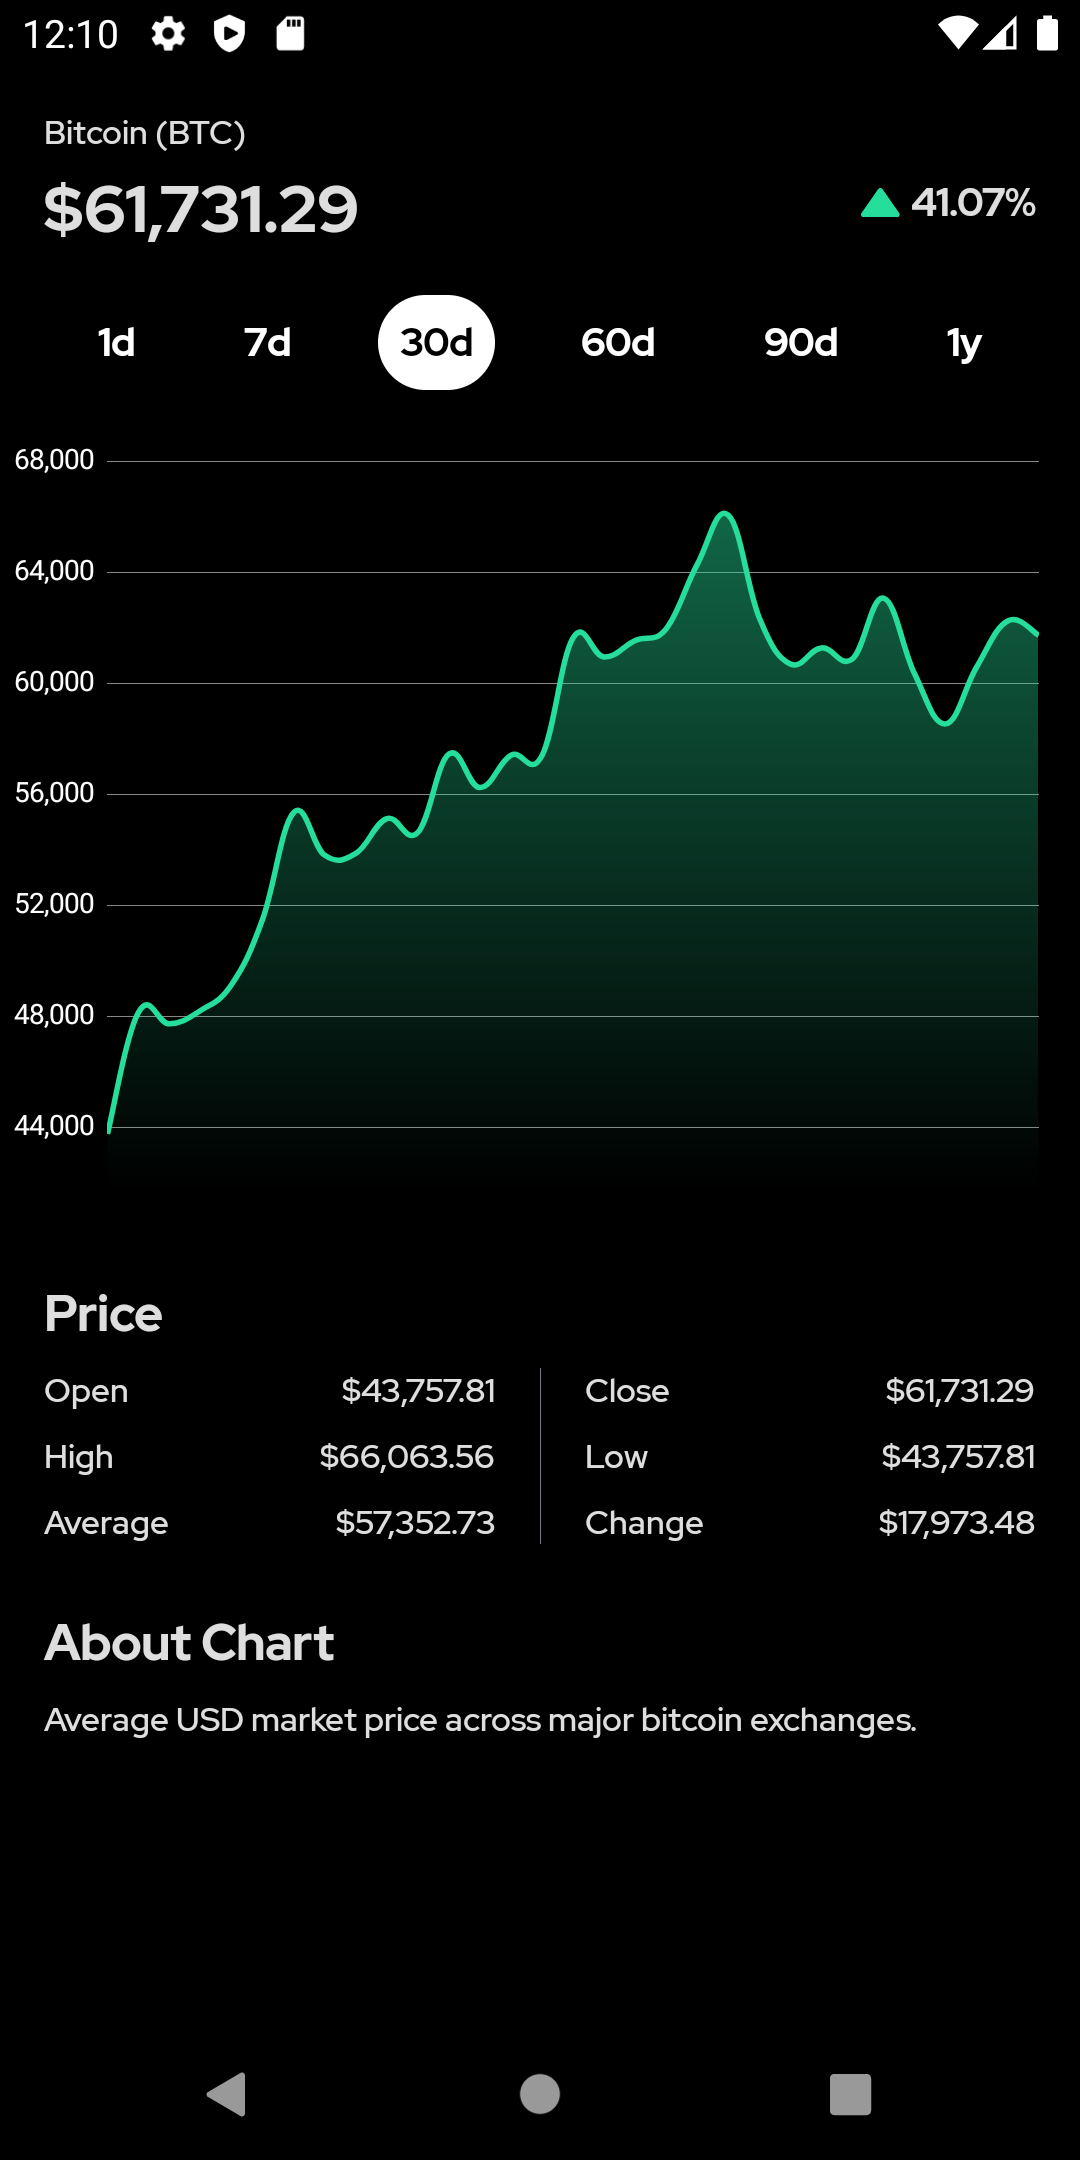Switch to the 90d range
Viewport: 1080px width, 2160px height.
click(x=800, y=343)
